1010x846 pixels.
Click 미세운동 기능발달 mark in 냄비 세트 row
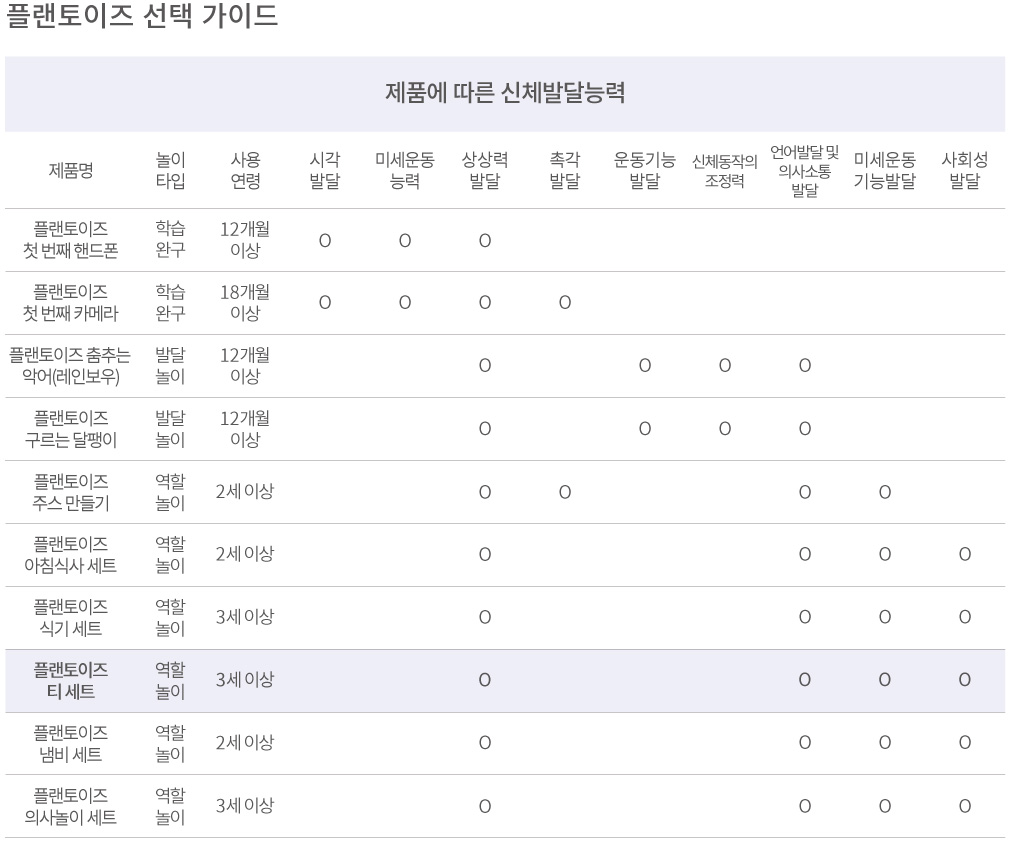click(884, 744)
